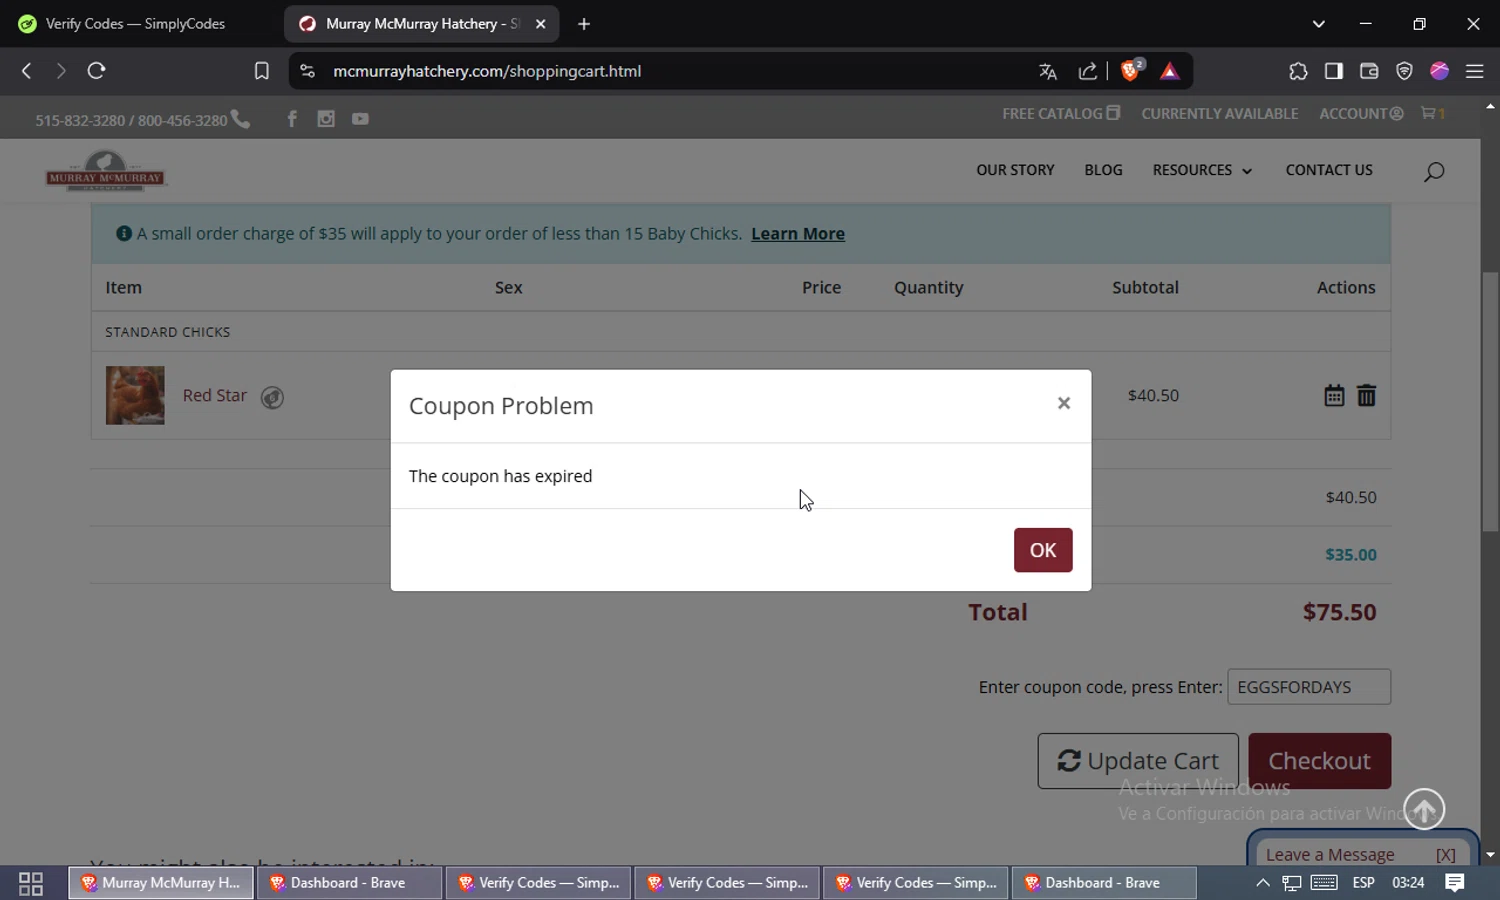This screenshot has height=900, width=1500.
Task: Expand the RESOURCES dropdown menu
Action: [1202, 170]
